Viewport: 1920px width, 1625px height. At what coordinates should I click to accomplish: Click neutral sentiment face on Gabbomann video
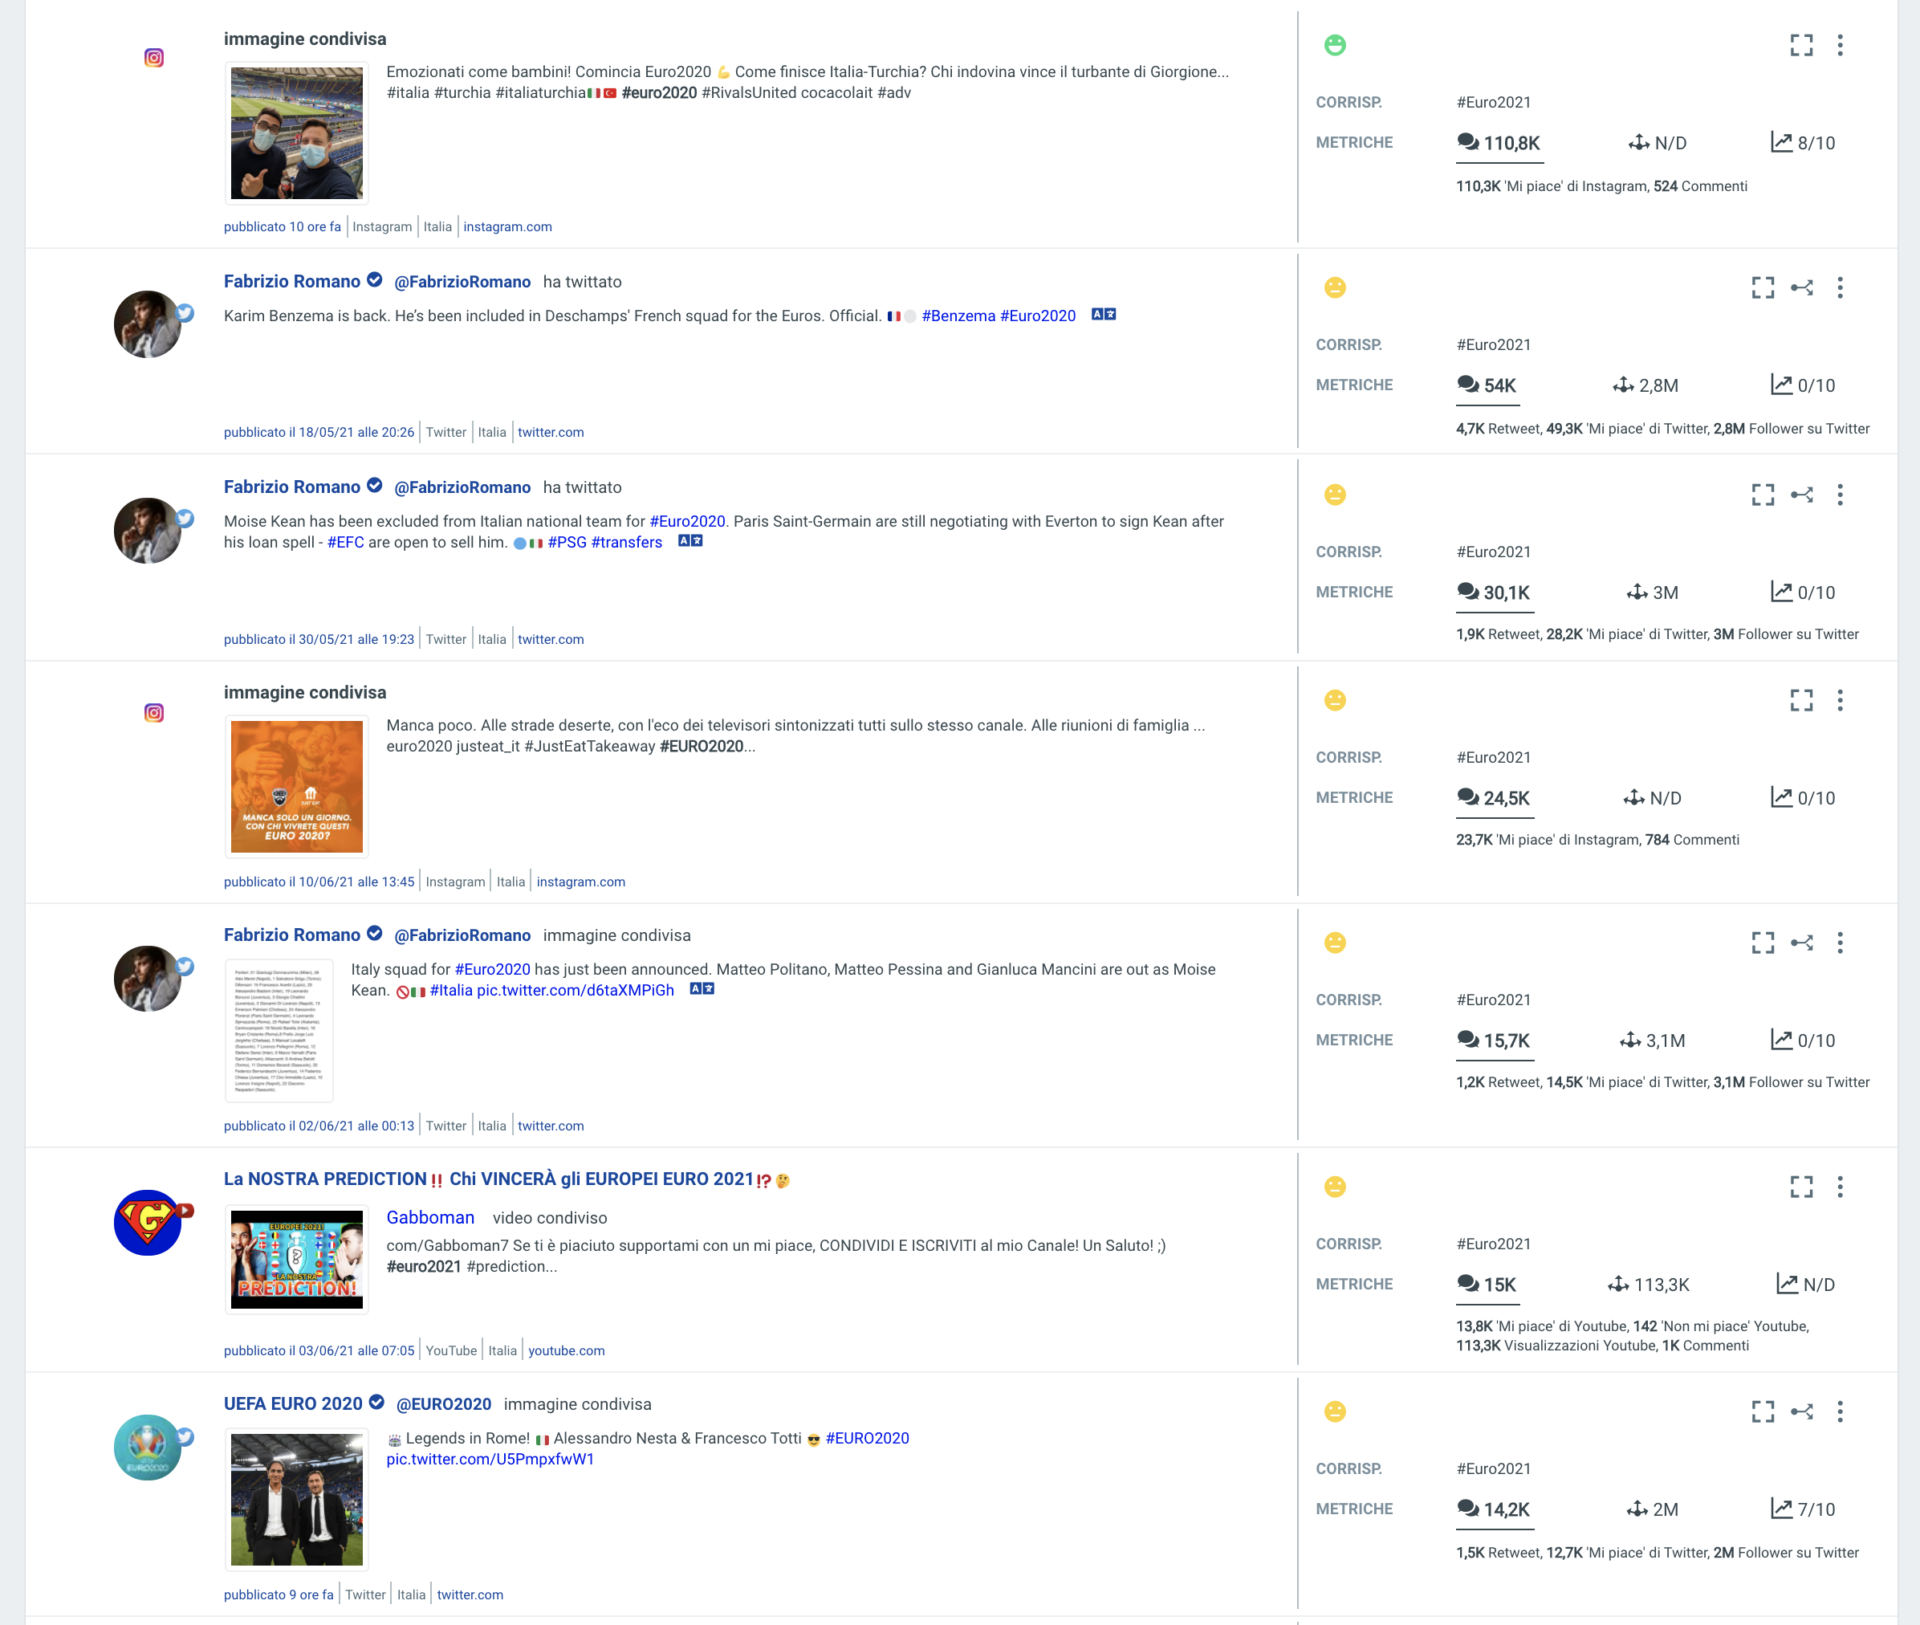pos(1335,1187)
